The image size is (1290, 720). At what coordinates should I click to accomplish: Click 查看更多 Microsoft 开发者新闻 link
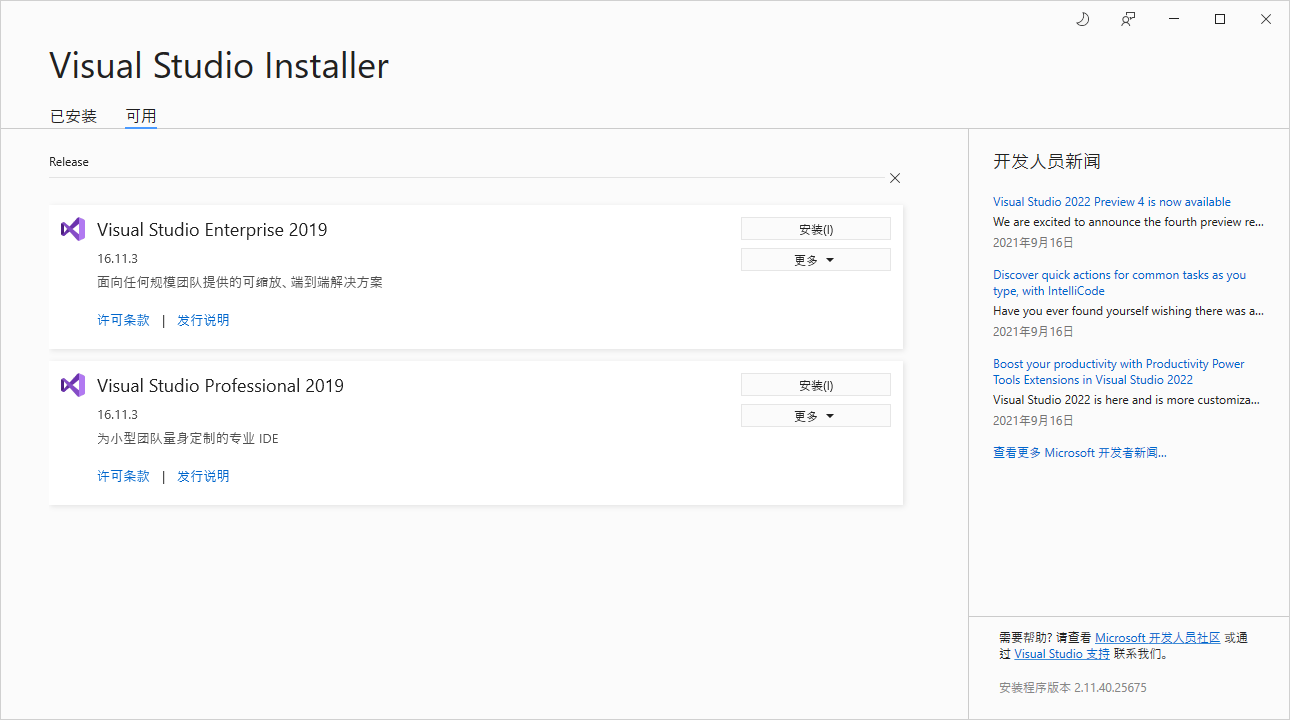[x=1080, y=453]
